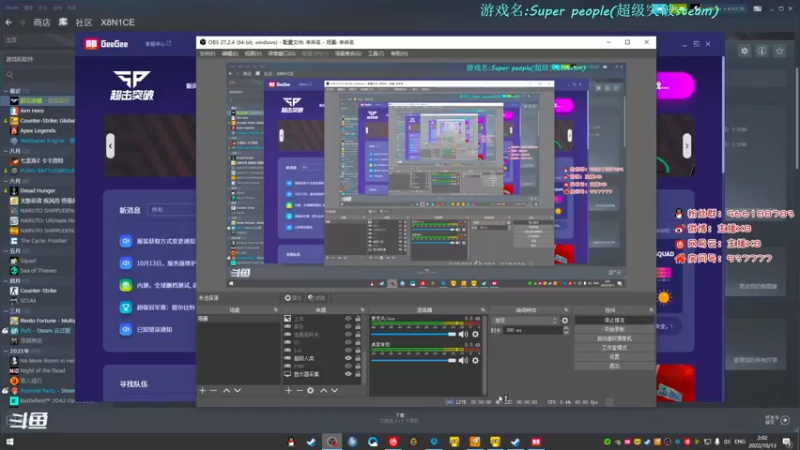Toggle visibility of 显示器采集 source
800x450 pixels.
pyautogui.click(x=348, y=374)
